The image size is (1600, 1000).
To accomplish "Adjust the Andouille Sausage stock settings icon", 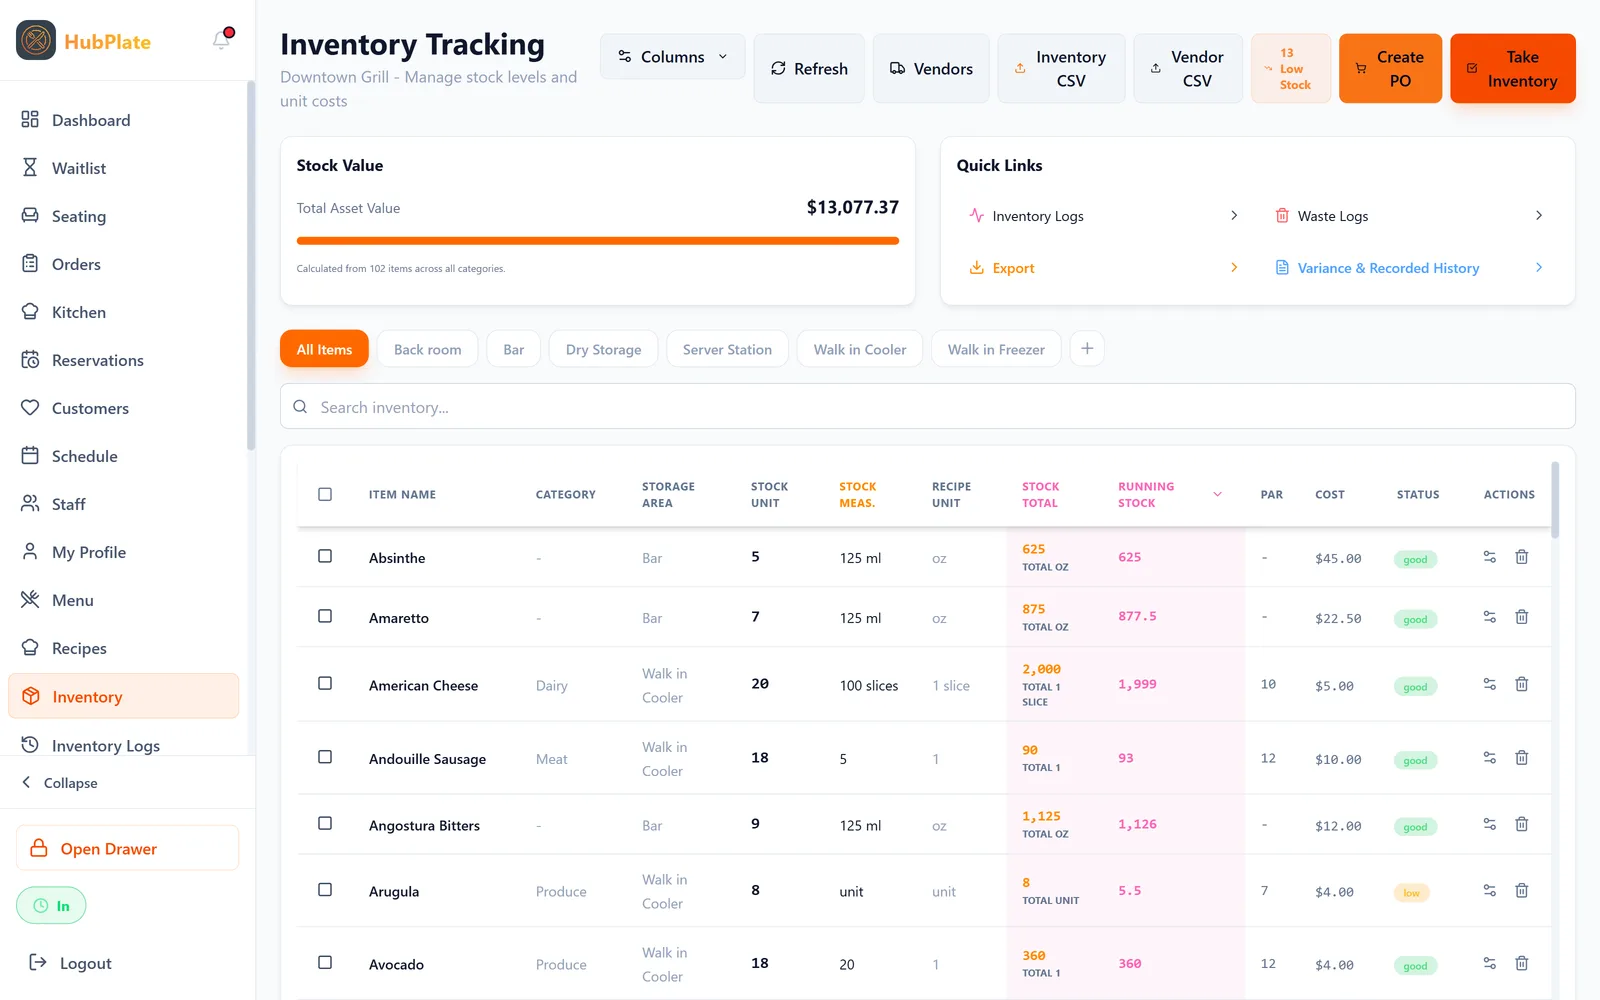I will click(x=1489, y=758).
